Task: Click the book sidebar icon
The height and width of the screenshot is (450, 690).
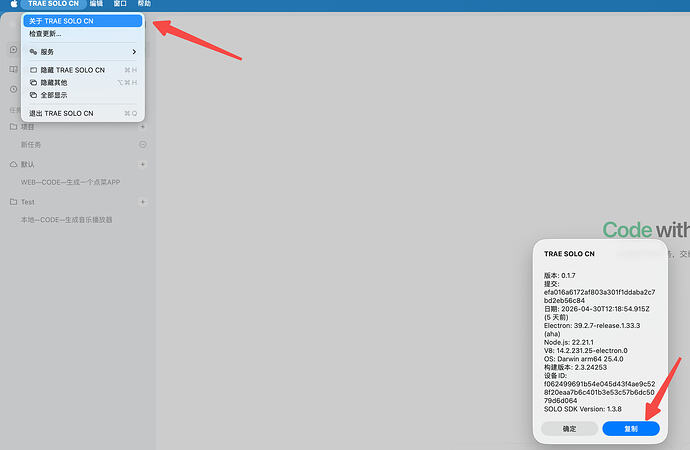Action: 14,69
